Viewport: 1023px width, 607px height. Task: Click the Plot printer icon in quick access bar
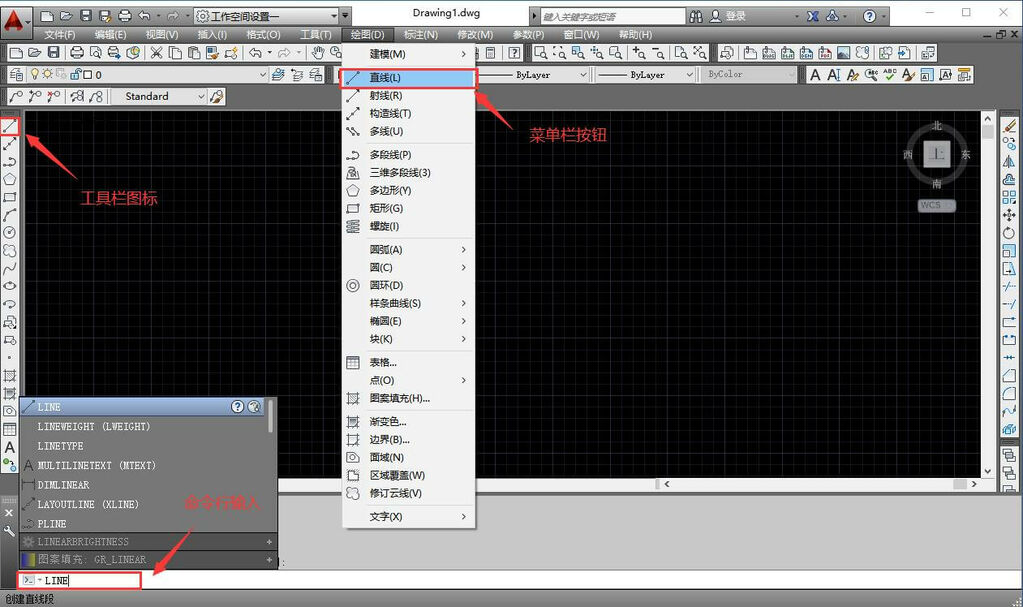click(x=124, y=16)
